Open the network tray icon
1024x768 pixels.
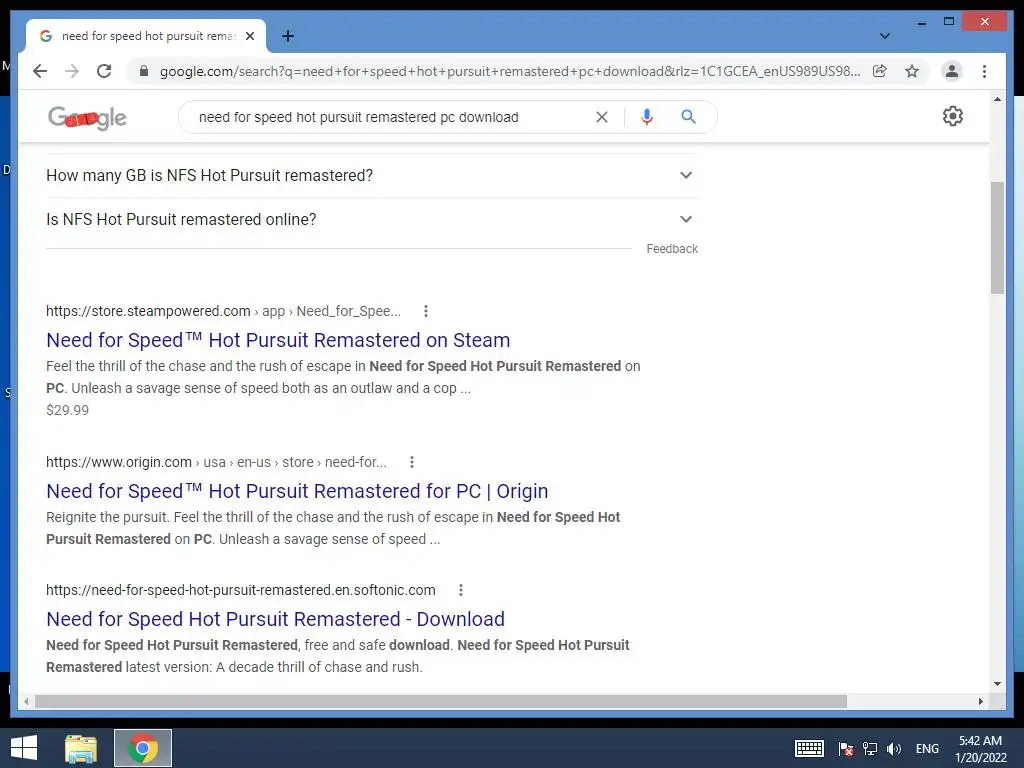coord(870,749)
